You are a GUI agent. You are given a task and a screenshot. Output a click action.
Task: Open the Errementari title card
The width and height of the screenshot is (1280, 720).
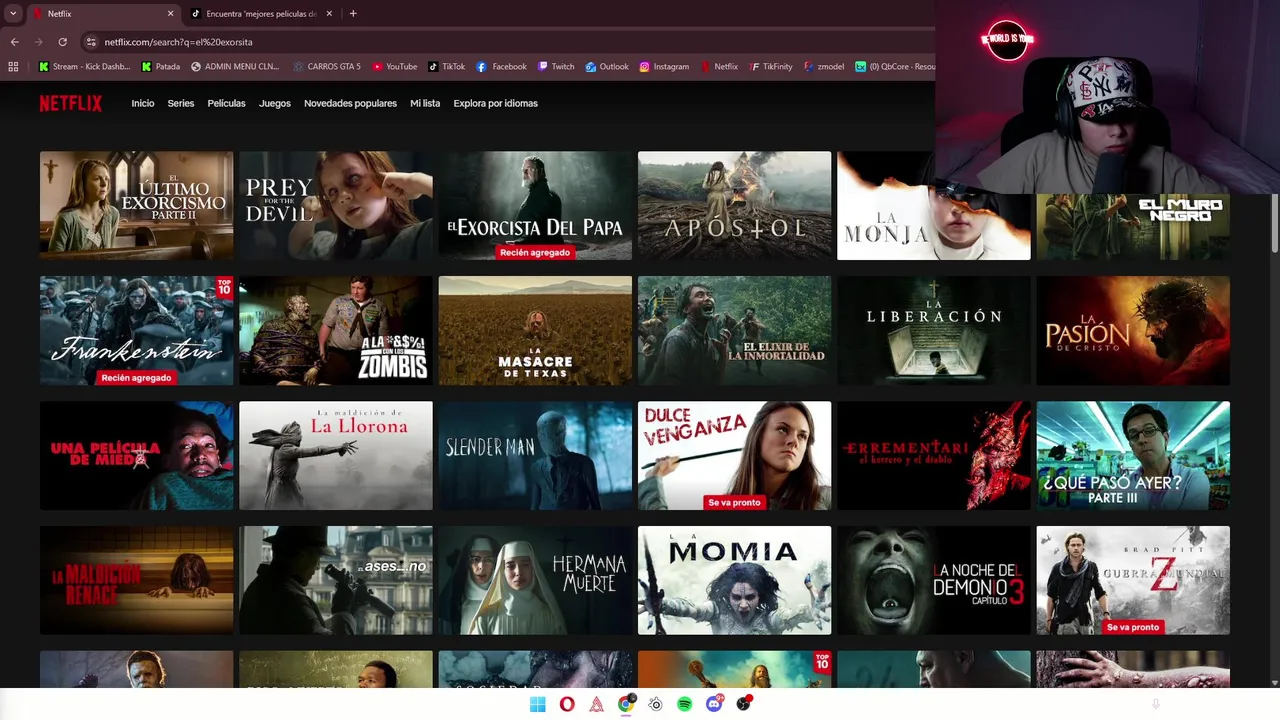(933, 455)
